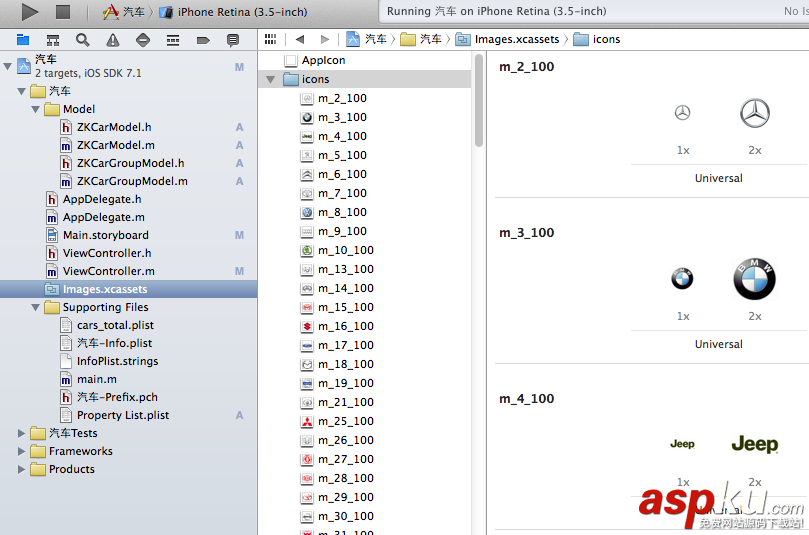The width and height of the screenshot is (809, 535).
Task: Open main.m file
Action: tap(96, 380)
